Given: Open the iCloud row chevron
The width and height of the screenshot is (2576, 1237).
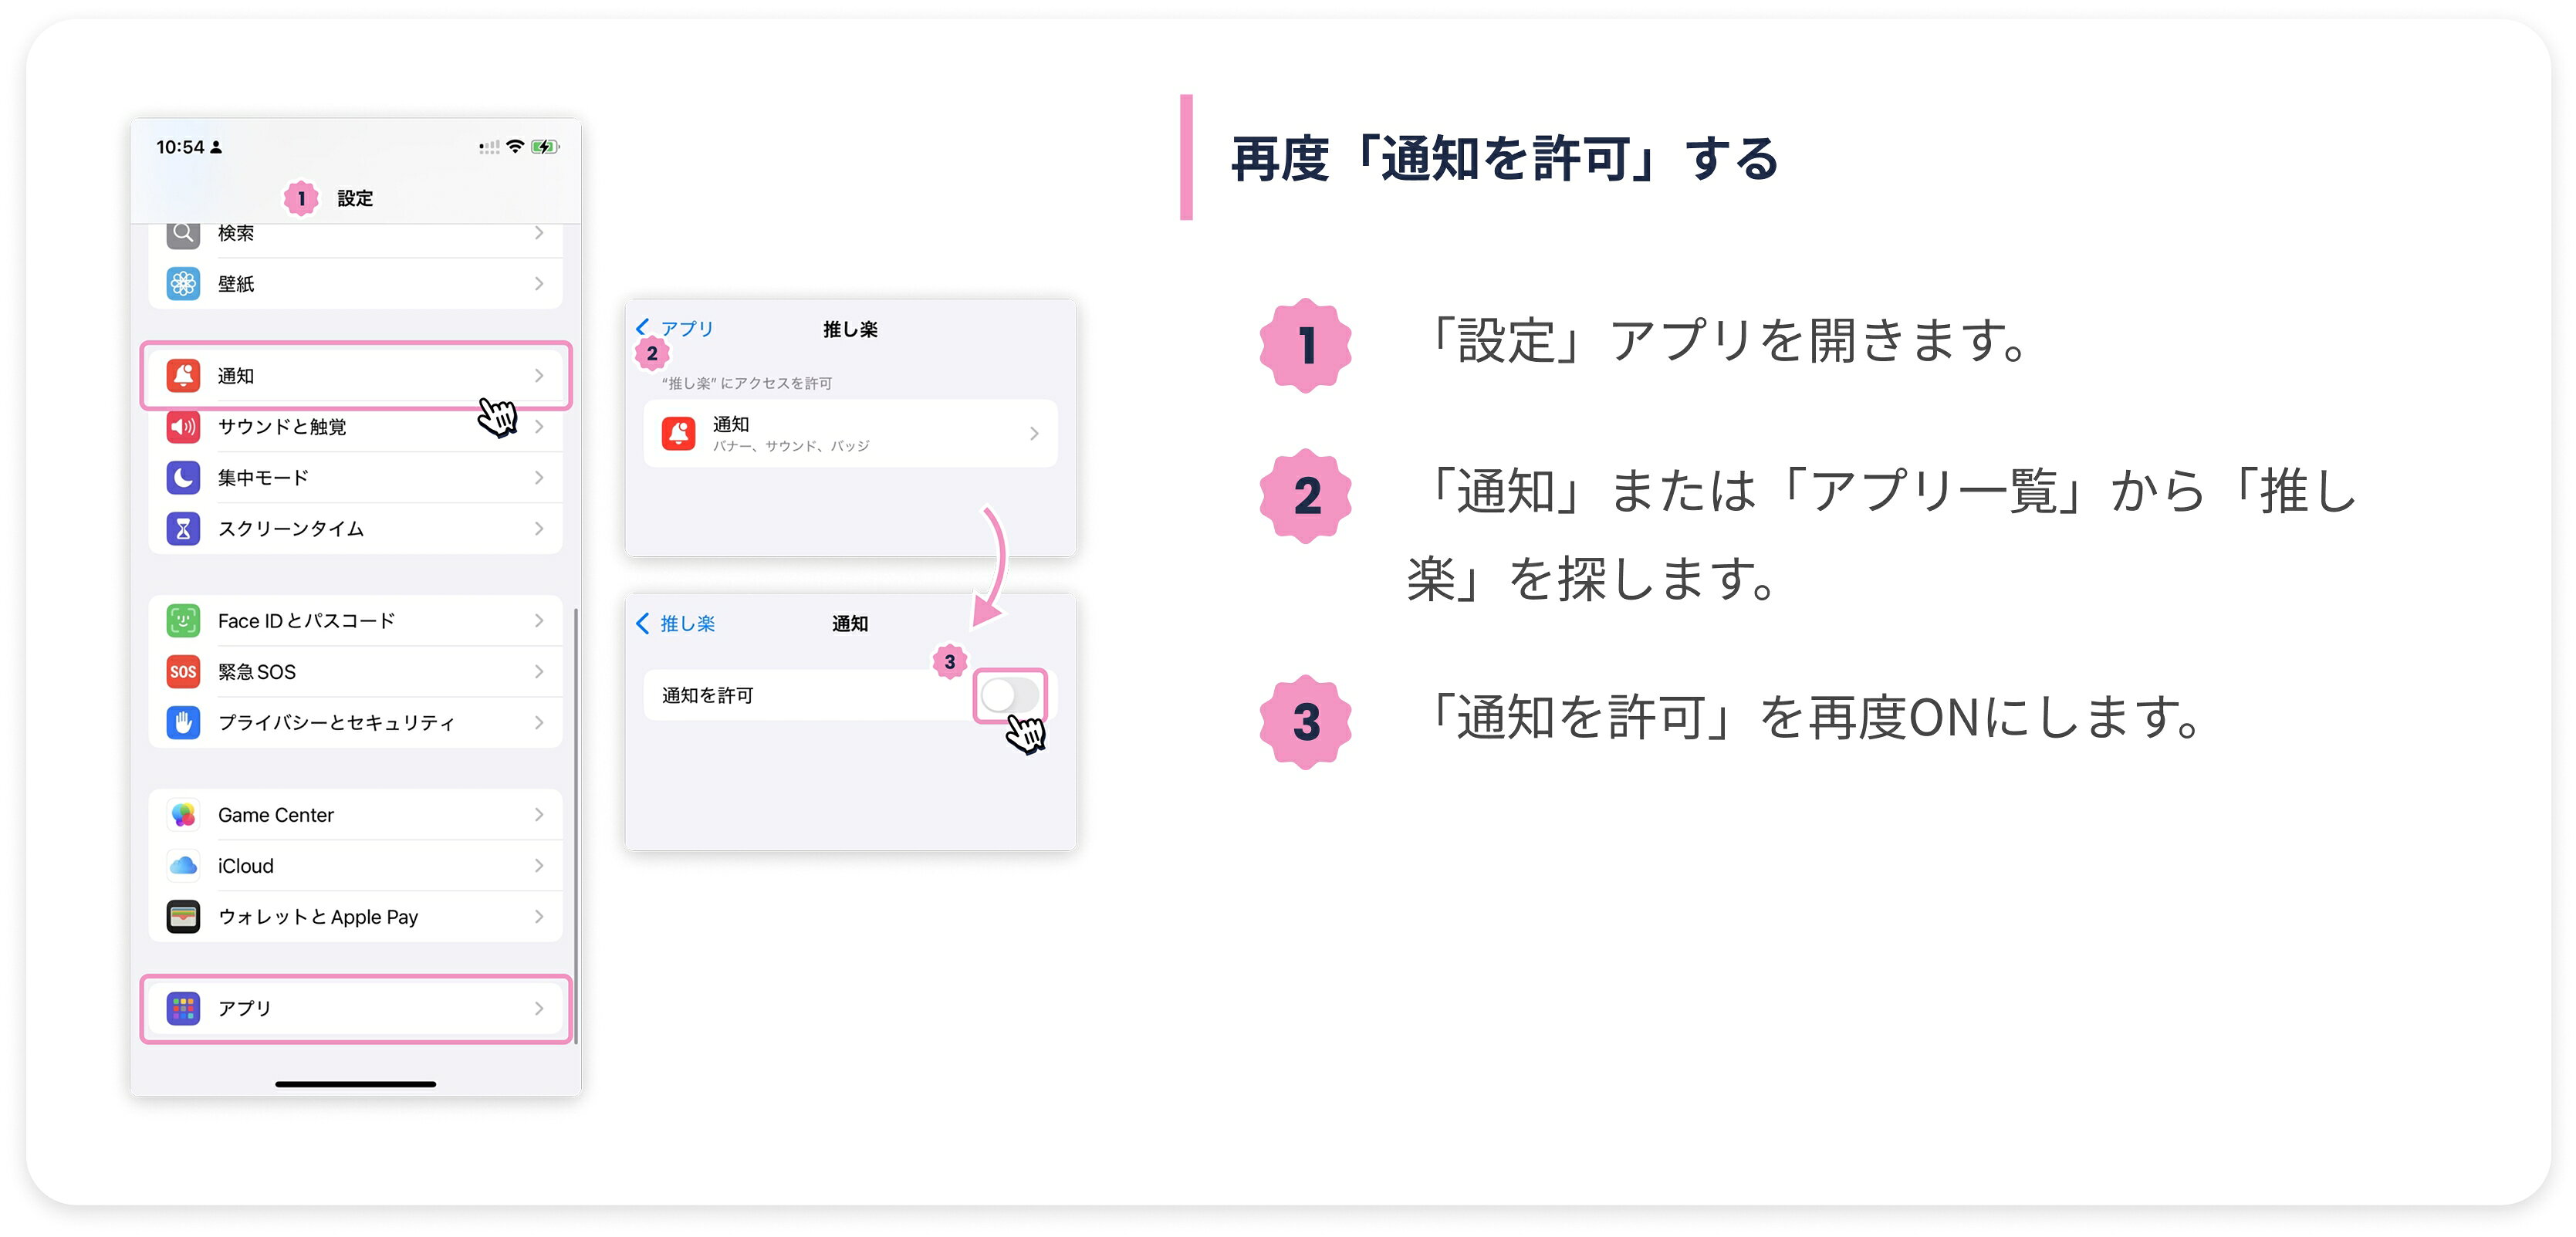Looking at the screenshot, I should coord(539,865).
